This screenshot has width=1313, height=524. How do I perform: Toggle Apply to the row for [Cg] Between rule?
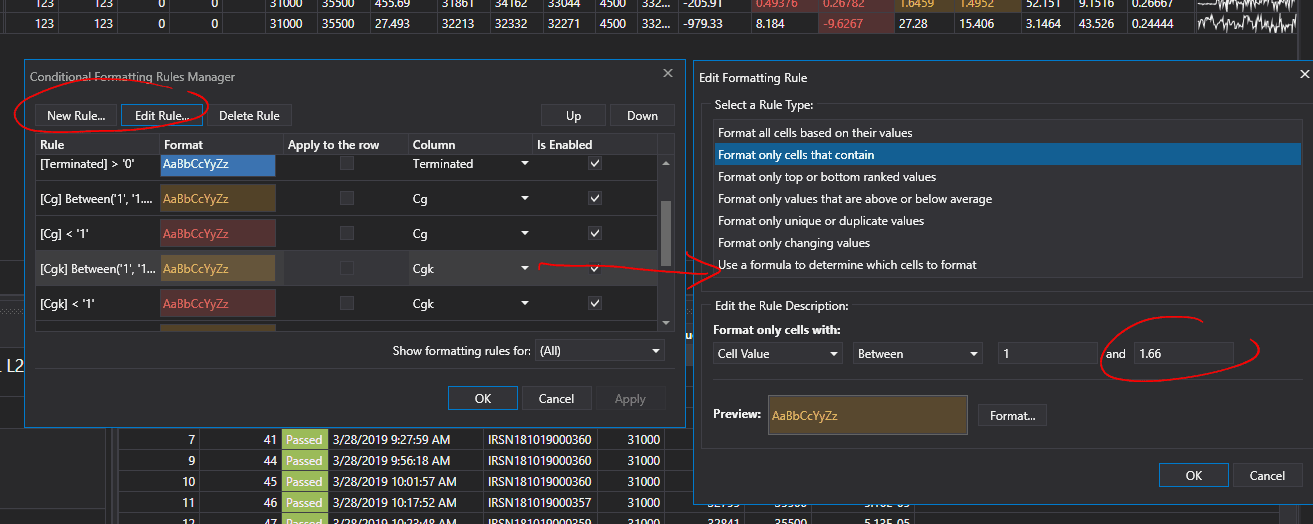click(346, 199)
